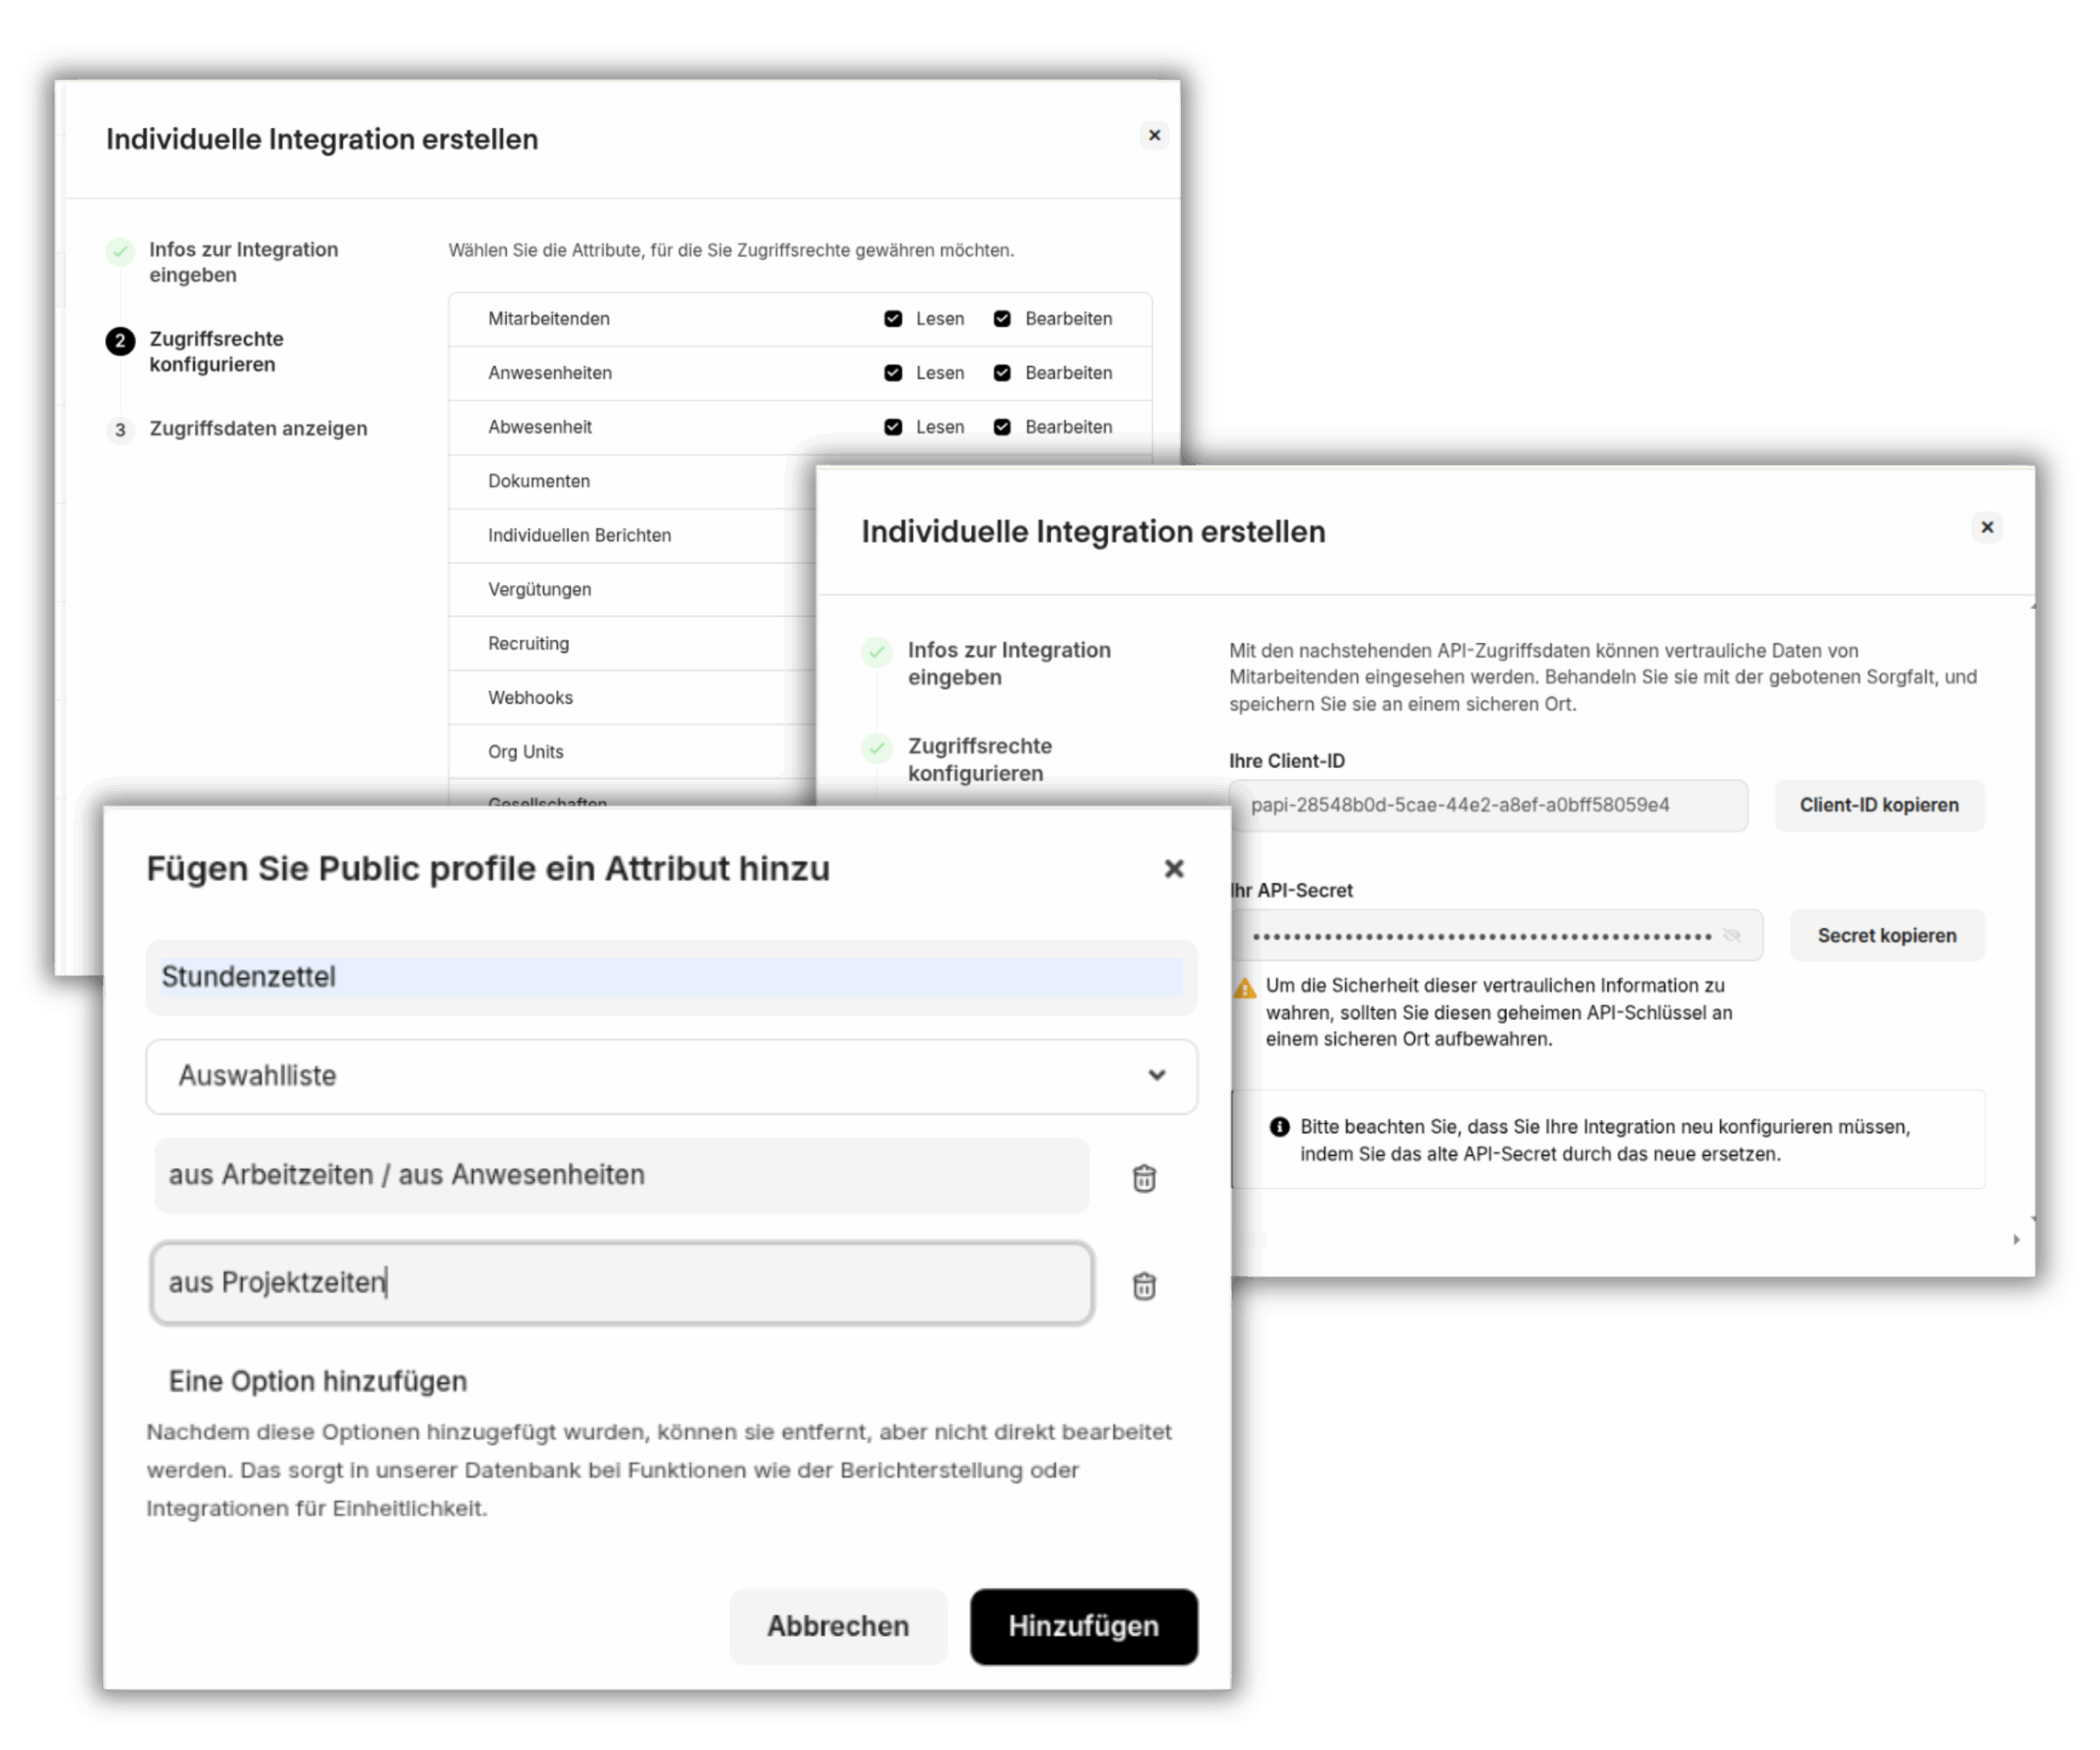Reveal the API-Secret with the eye icon
Screen dimensions: 2100x1750
[x=1731, y=936]
